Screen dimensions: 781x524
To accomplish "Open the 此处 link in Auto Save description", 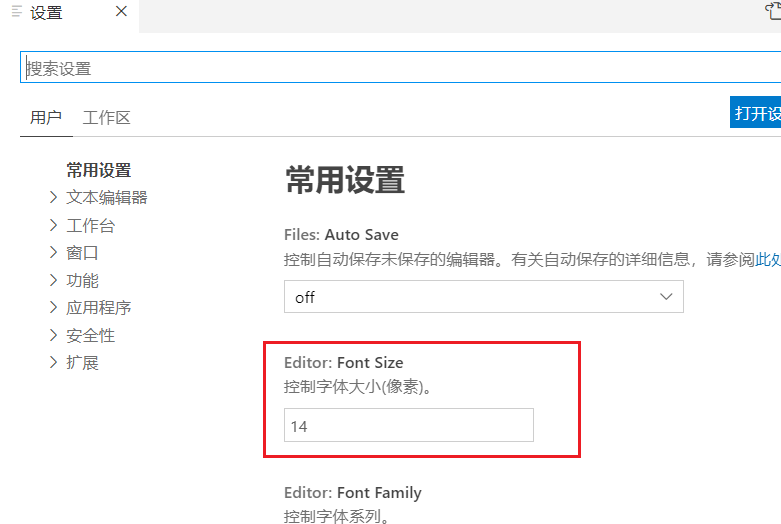I will [x=768, y=259].
